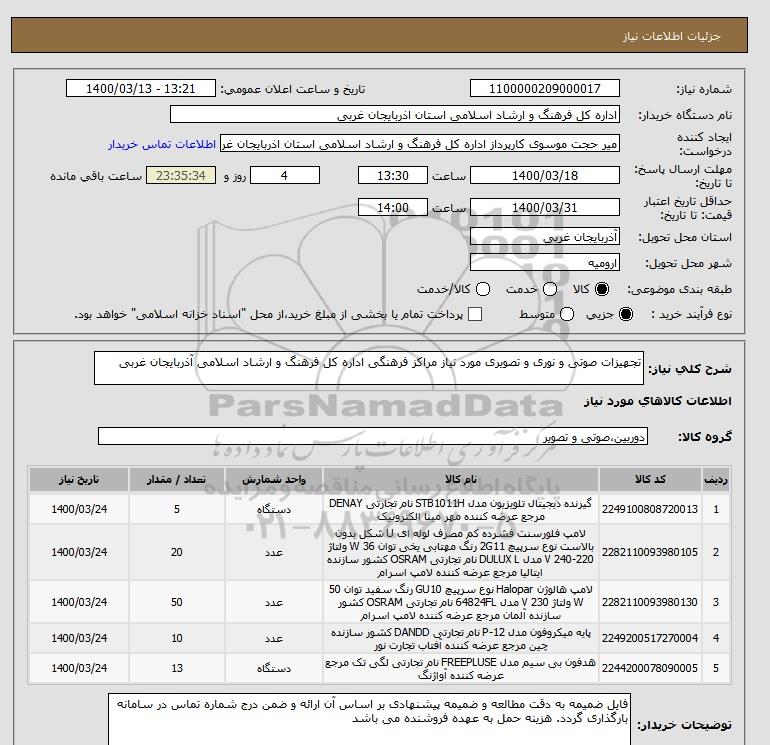This screenshot has height=745, width=770.
Task: Click the price validity date 1400/03/31
Action: pyautogui.click(x=545, y=208)
